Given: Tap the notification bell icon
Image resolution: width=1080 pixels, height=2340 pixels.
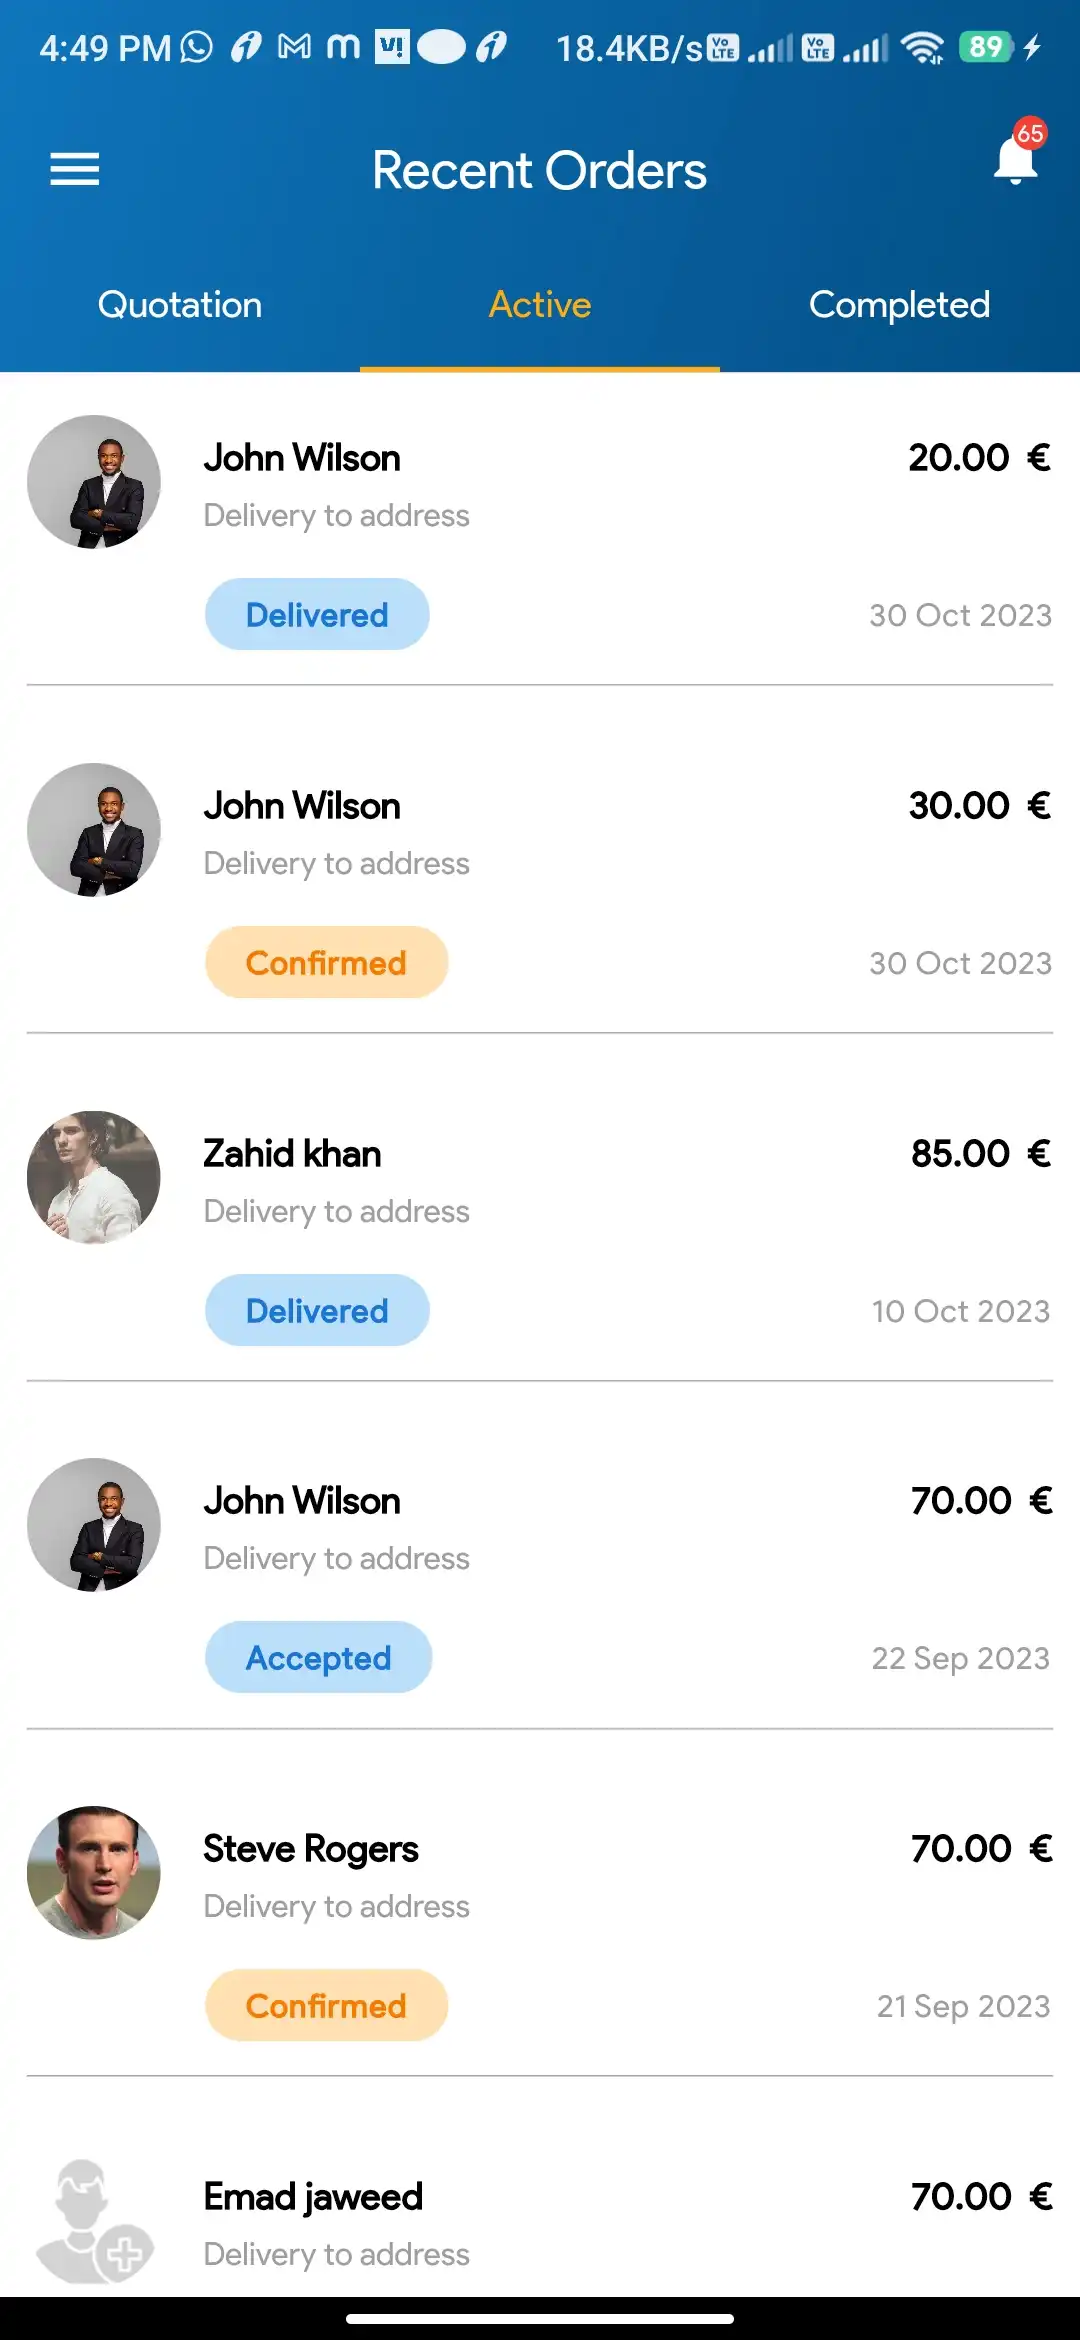Looking at the screenshot, I should 1015,160.
